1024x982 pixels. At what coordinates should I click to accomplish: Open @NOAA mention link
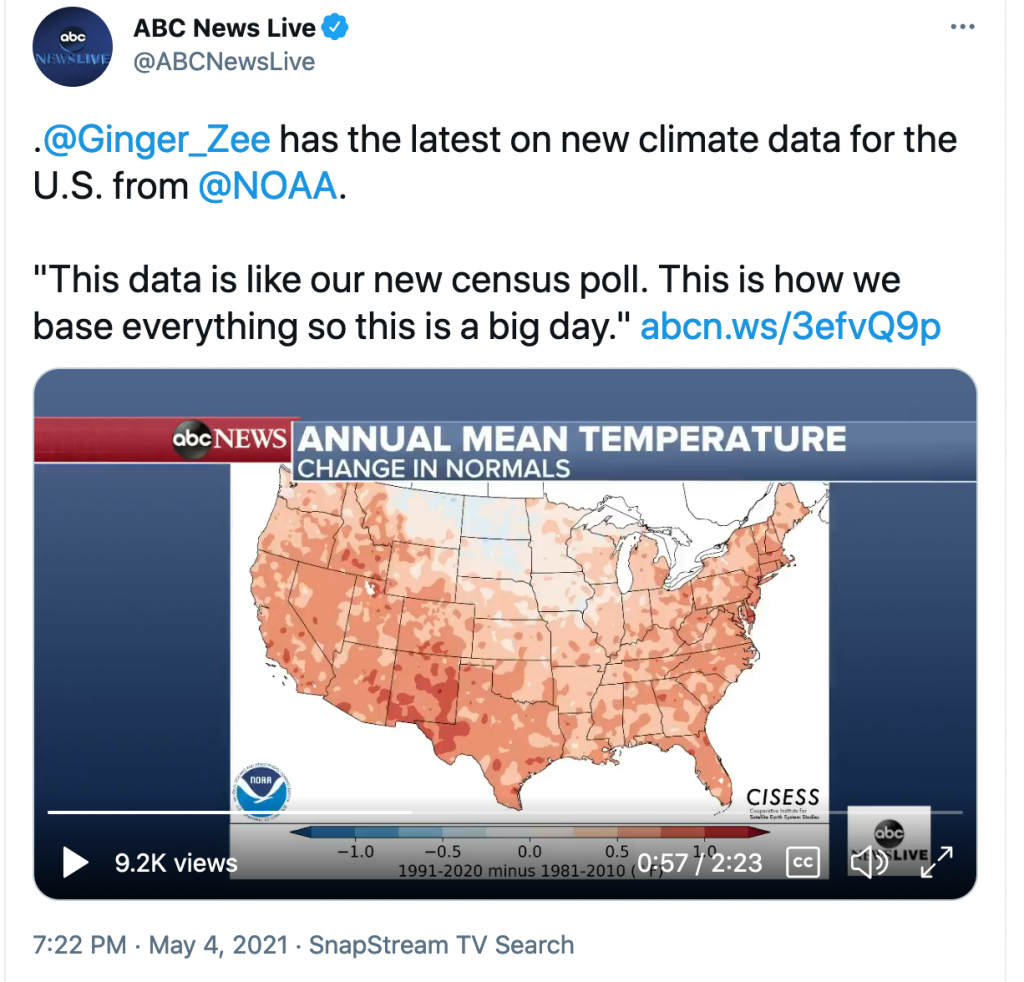(x=268, y=185)
